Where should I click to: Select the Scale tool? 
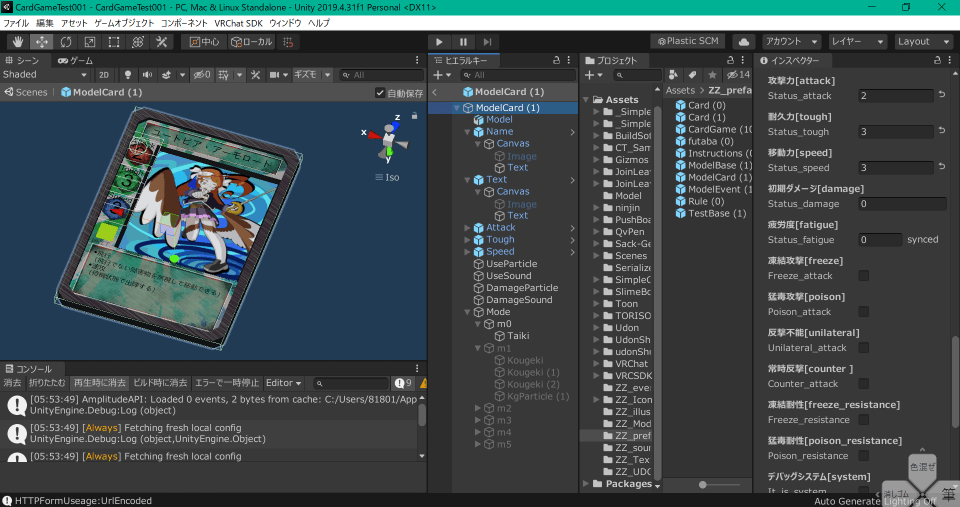tap(90, 42)
